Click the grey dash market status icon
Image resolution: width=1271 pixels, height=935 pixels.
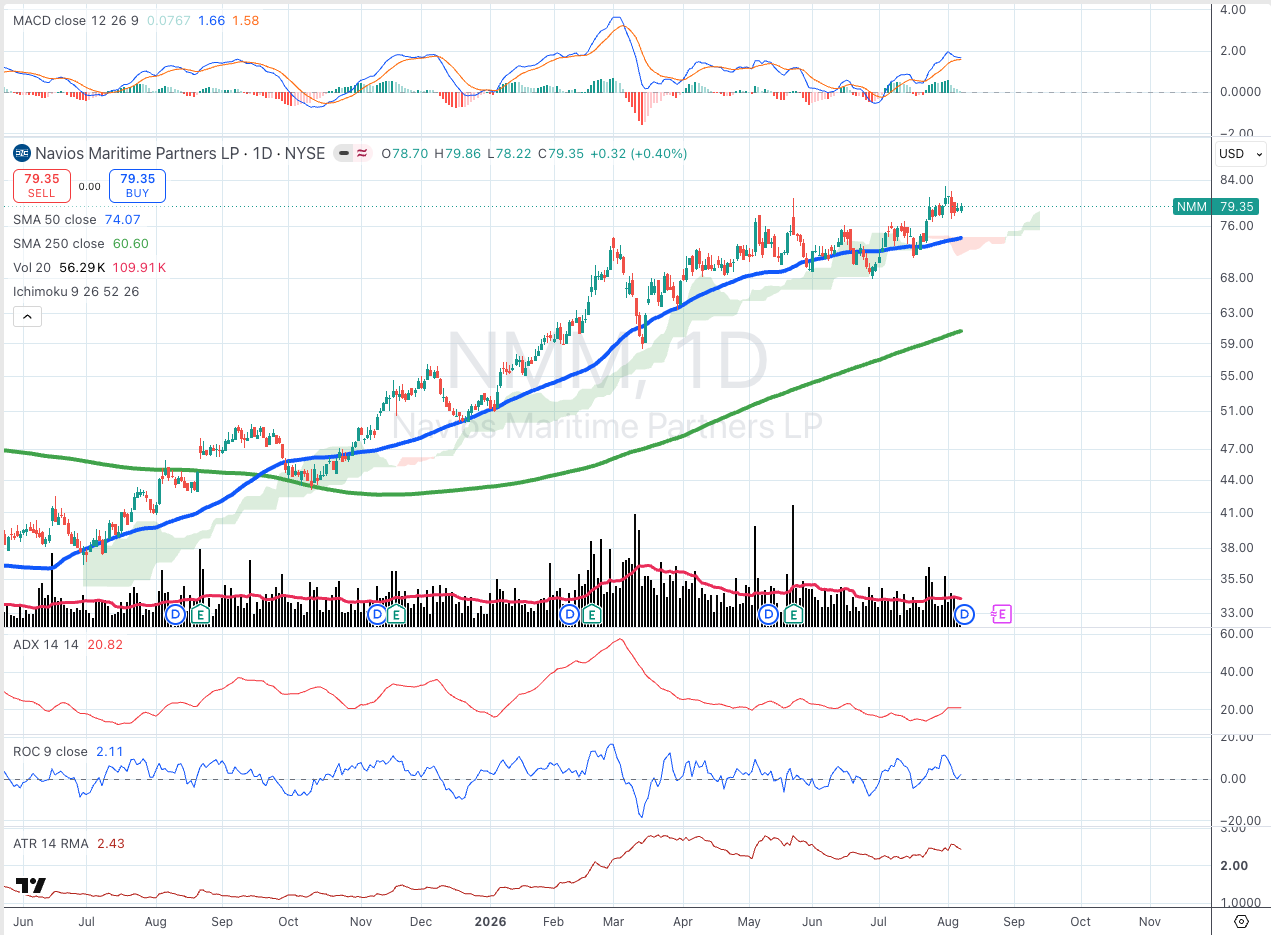point(343,153)
